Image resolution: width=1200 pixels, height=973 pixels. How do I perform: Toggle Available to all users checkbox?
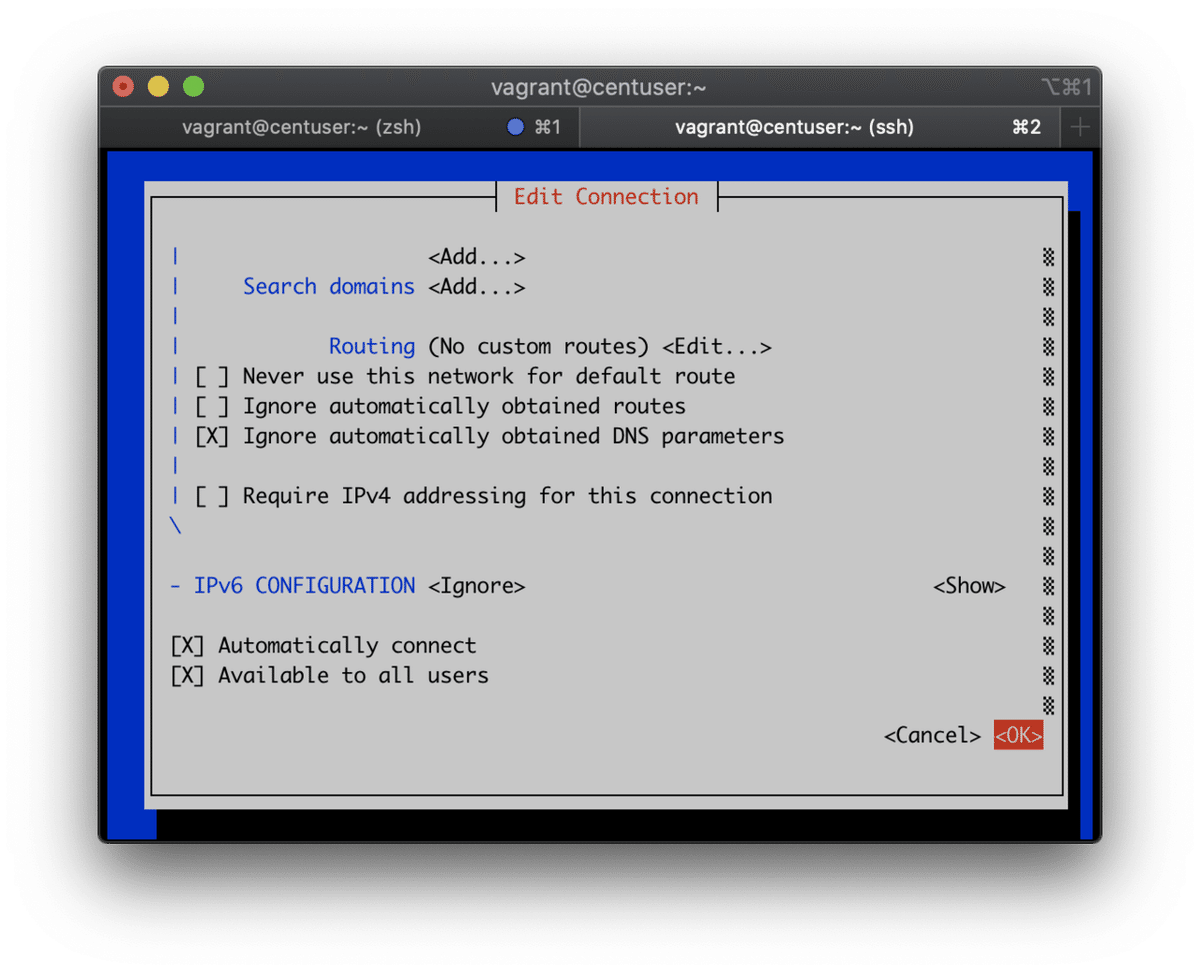187,675
